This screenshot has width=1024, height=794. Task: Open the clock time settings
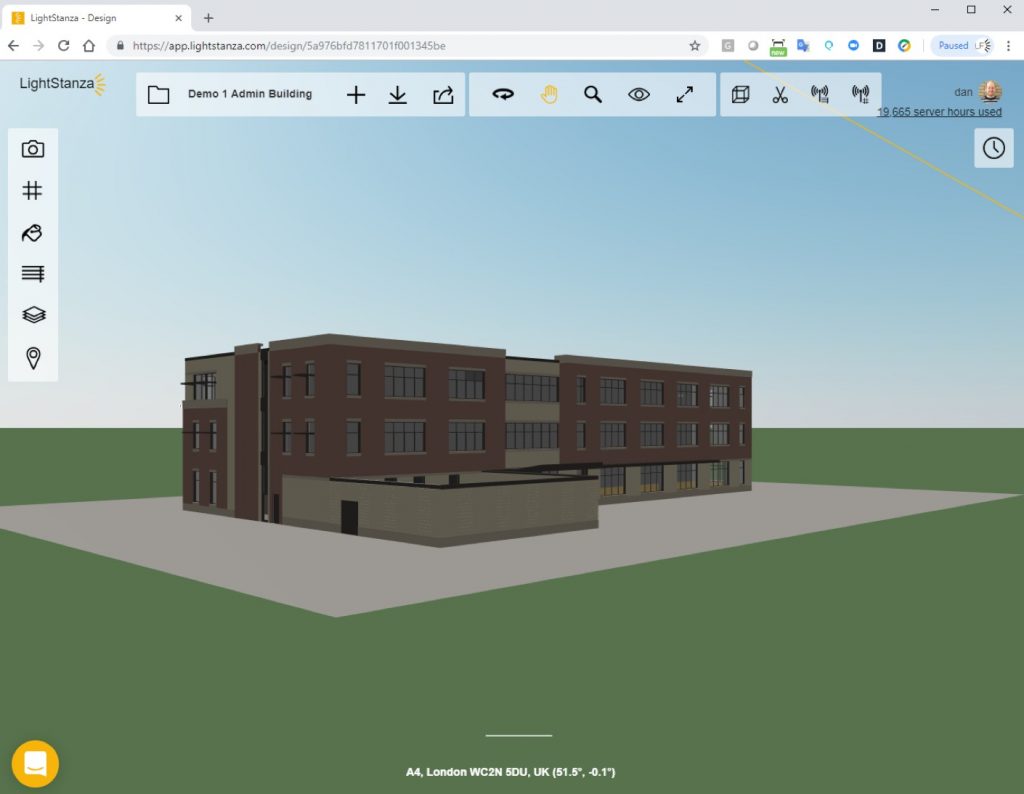993,148
